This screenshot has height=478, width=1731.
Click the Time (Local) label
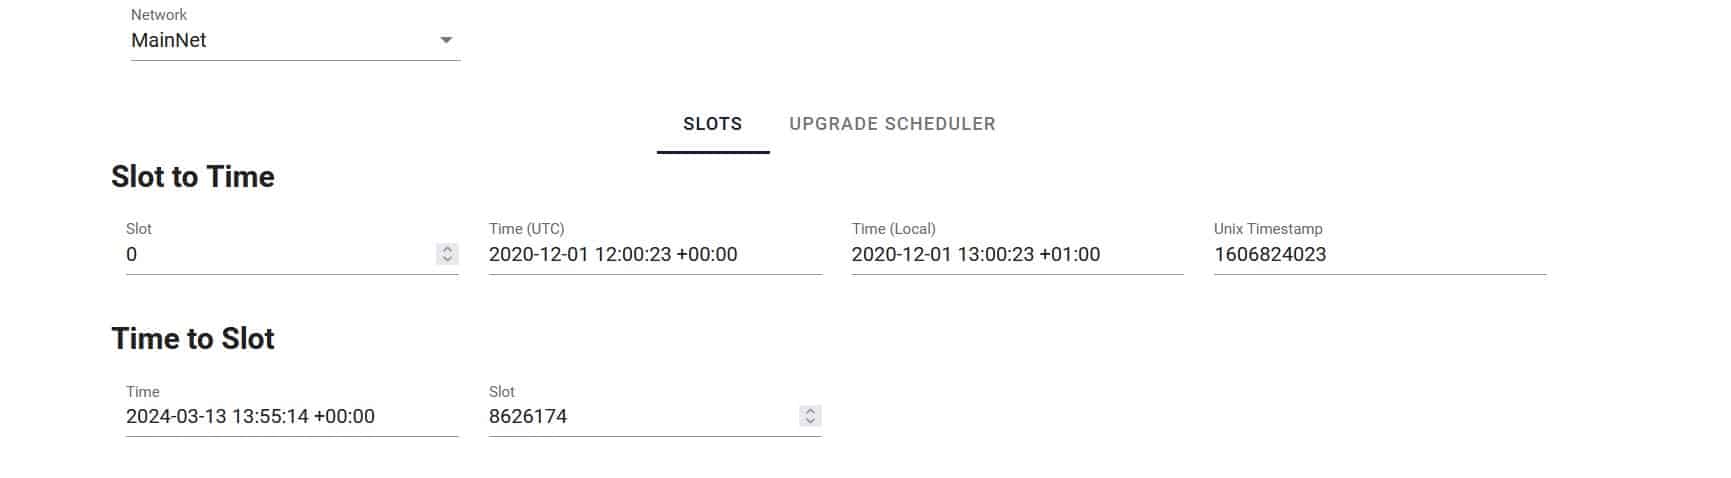[894, 229]
